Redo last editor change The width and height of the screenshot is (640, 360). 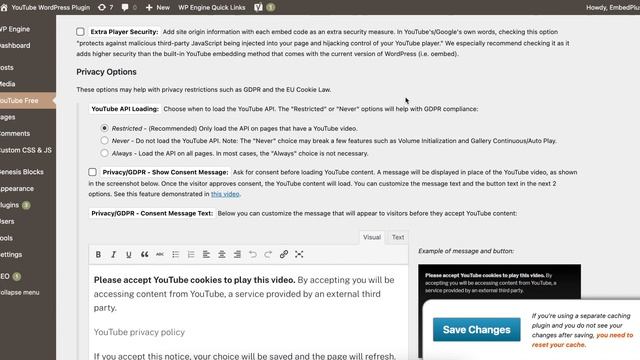pyautogui.click(x=268, y=254)
